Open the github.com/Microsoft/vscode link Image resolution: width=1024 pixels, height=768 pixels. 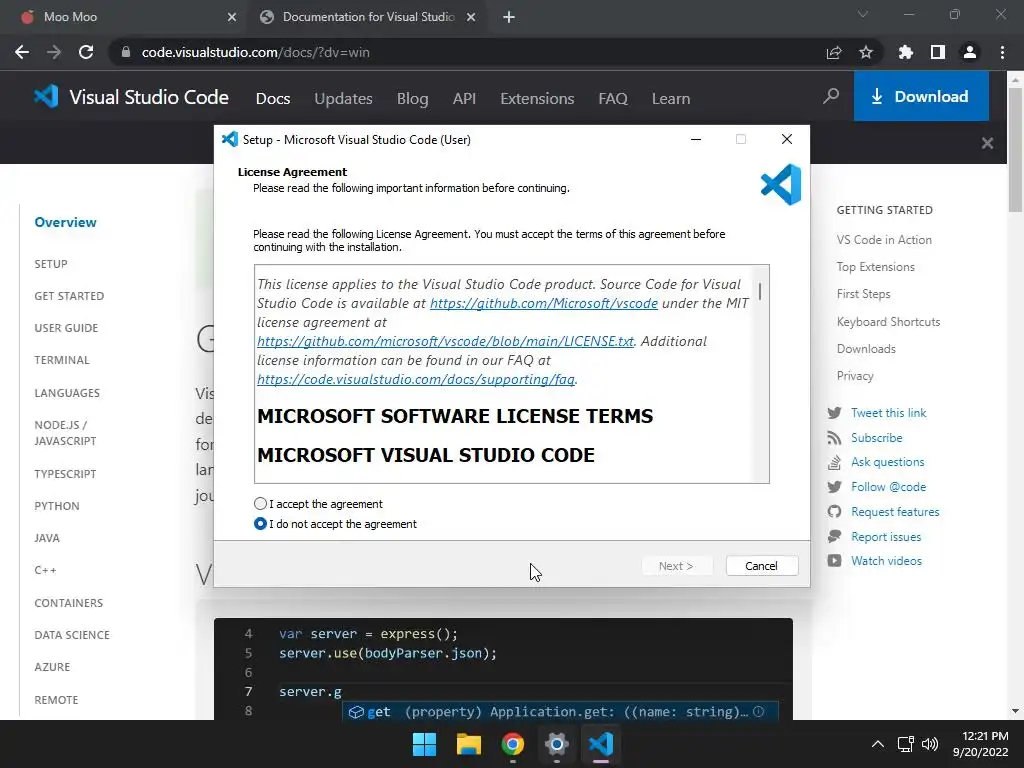coord(543,303)
